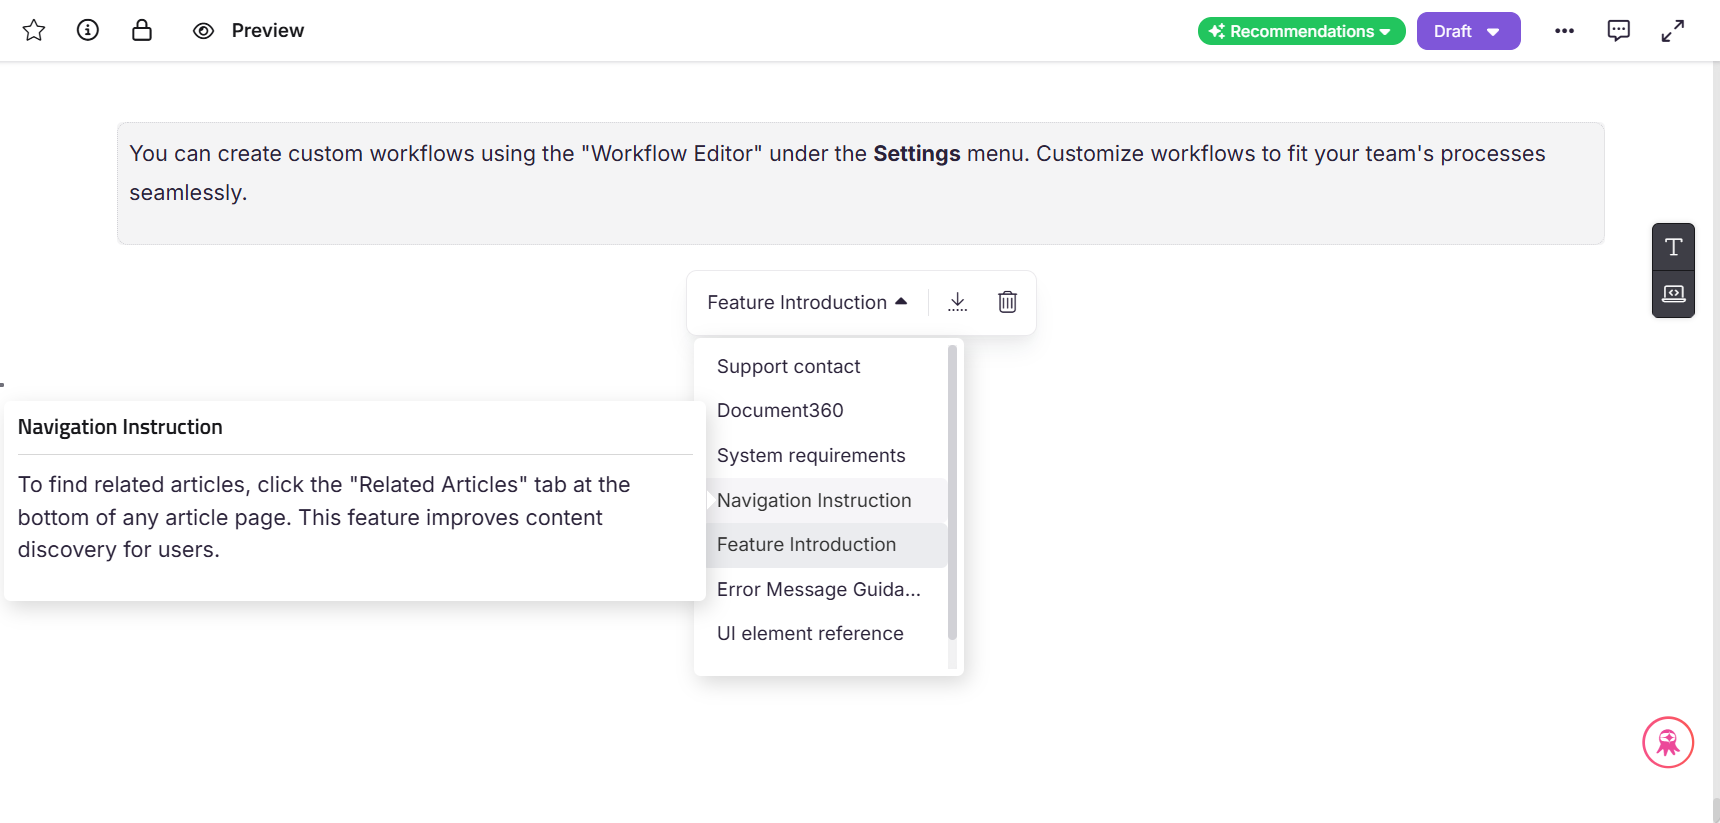The width and height of the screenshot is (1720, 823).
Task: Click the code view icon below T
Action: click(x=1673, y=294)
